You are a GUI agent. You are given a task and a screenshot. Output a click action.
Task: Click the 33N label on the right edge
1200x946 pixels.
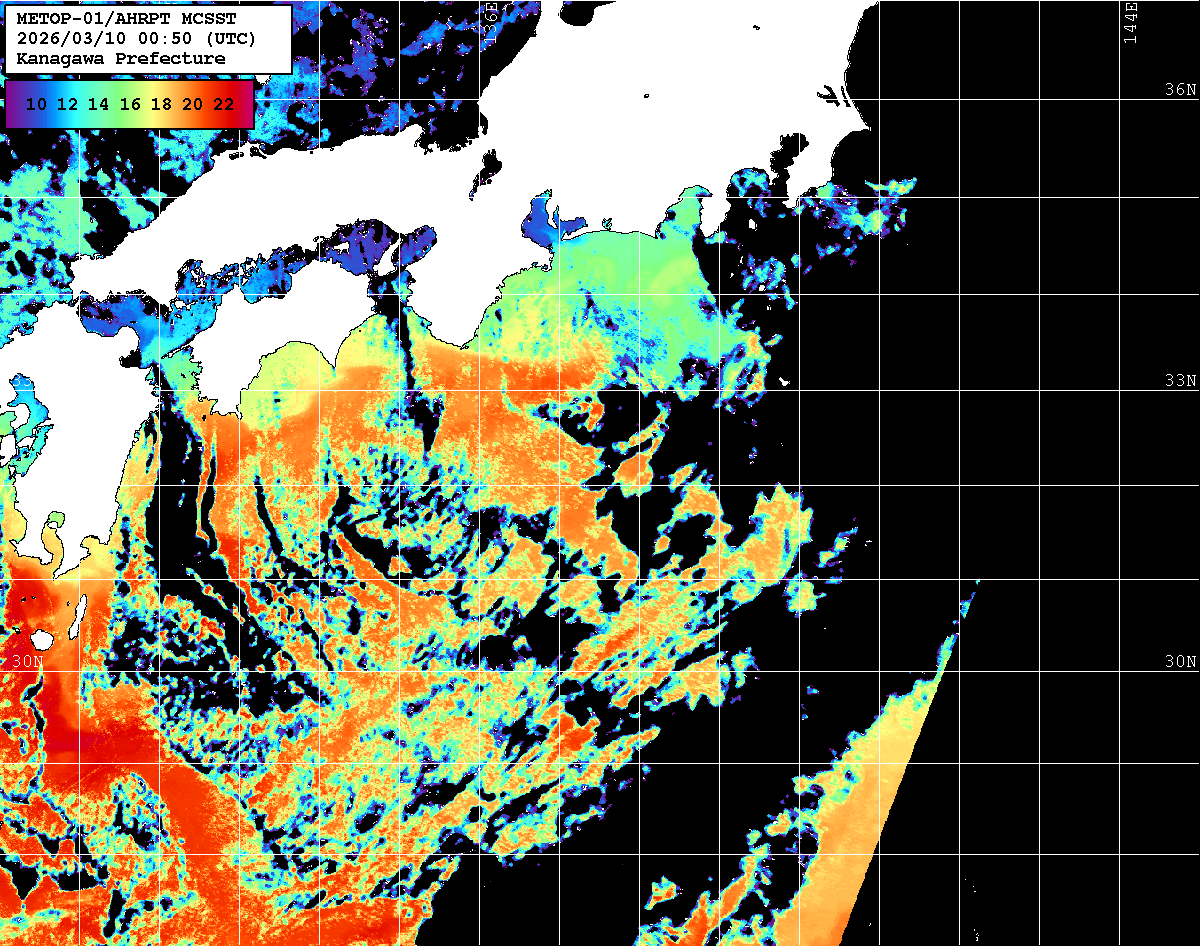(1180, 381)
